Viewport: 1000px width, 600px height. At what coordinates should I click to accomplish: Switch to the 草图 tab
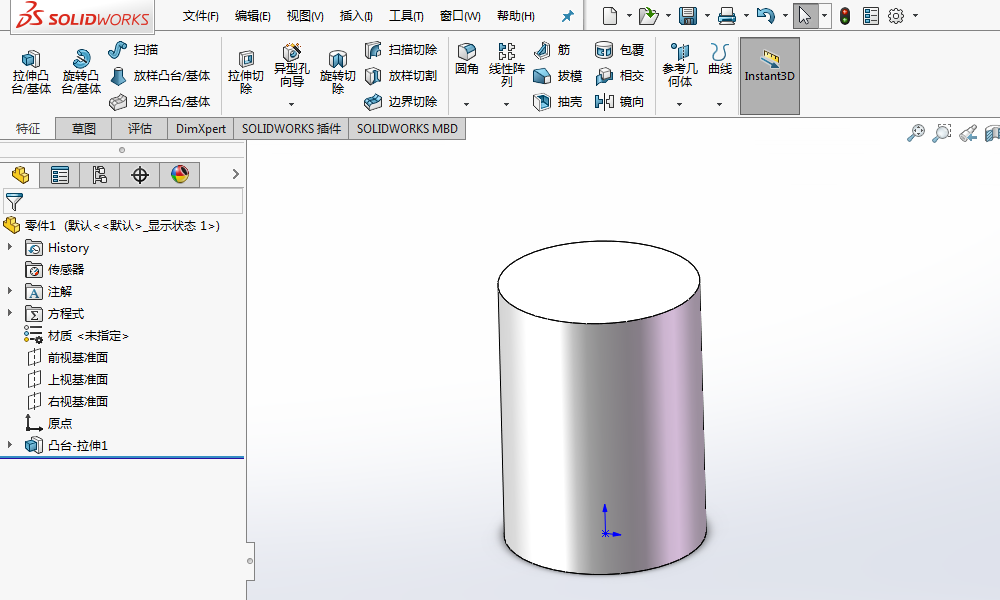(x=83, y=128)
